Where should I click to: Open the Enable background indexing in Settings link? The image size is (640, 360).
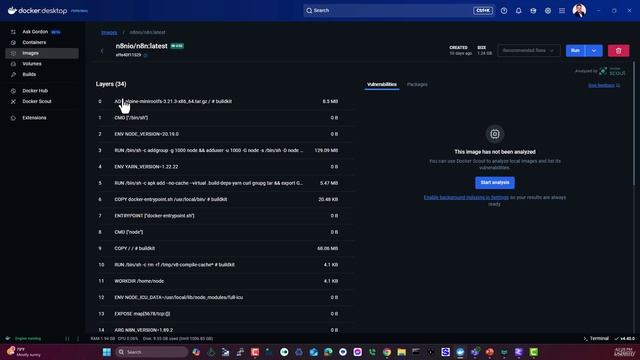pyautogui.click(x=466, y=198)
